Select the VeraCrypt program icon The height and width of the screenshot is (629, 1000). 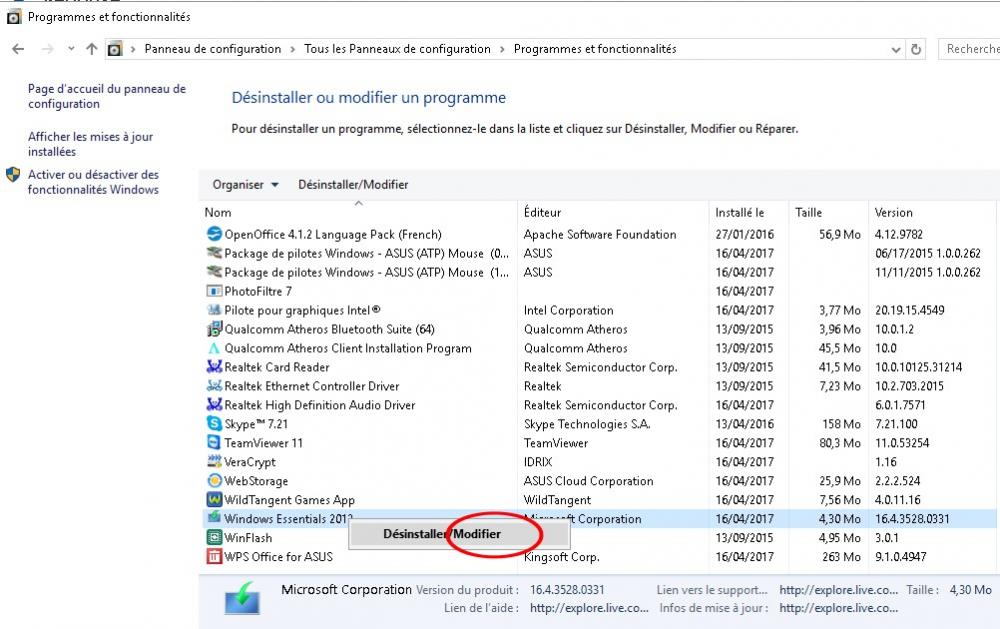[212, 462]
